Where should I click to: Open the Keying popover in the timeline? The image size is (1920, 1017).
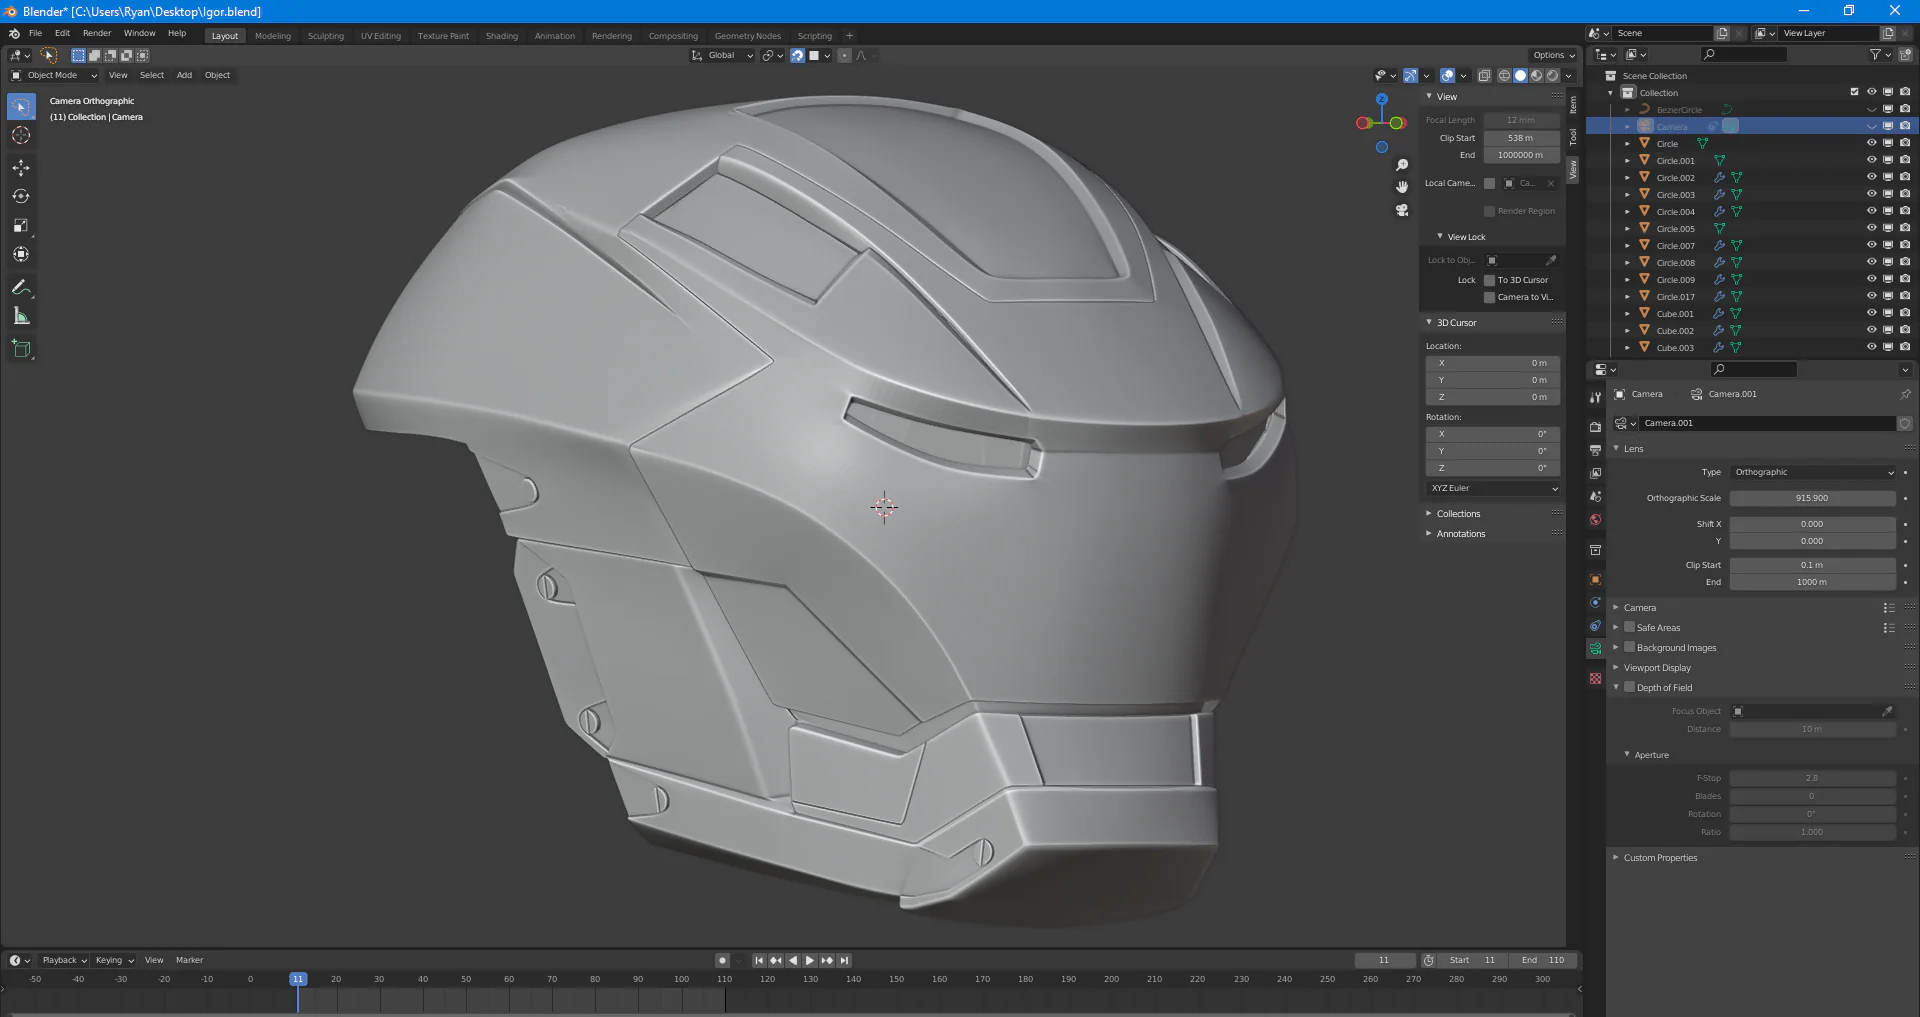pos(114,960)
